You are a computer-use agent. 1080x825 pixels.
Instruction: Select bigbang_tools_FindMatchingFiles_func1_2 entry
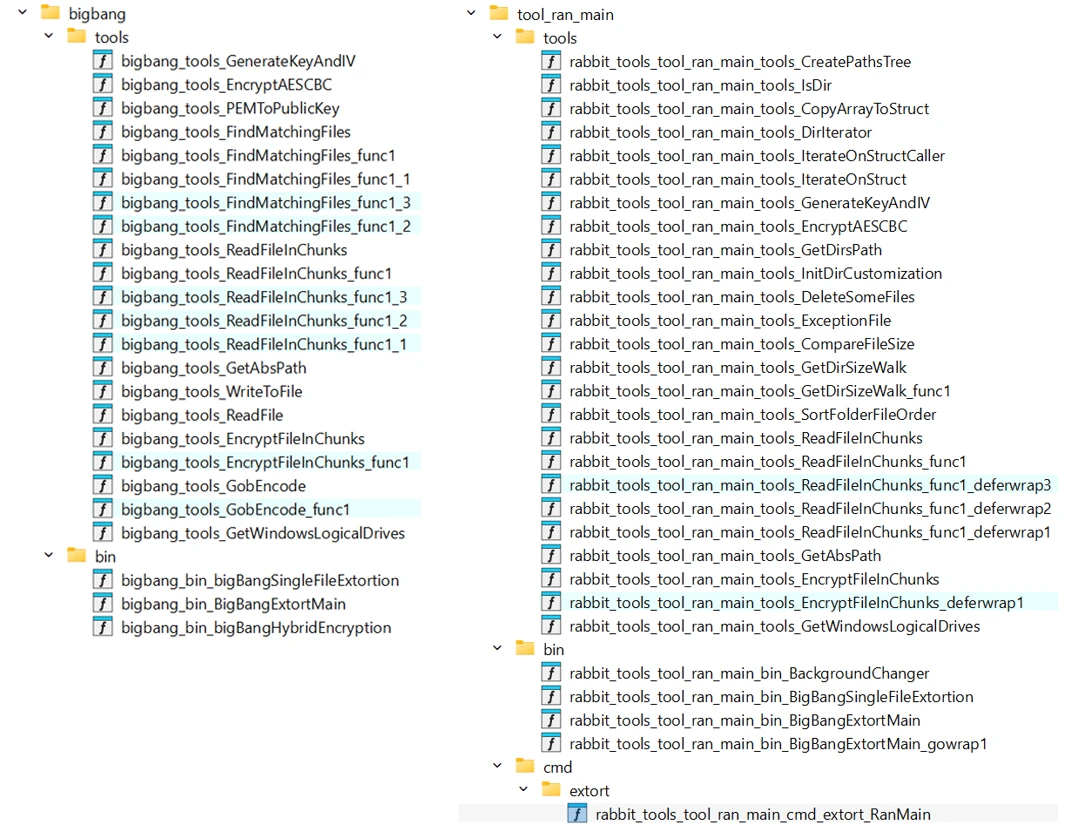point(266,226)
